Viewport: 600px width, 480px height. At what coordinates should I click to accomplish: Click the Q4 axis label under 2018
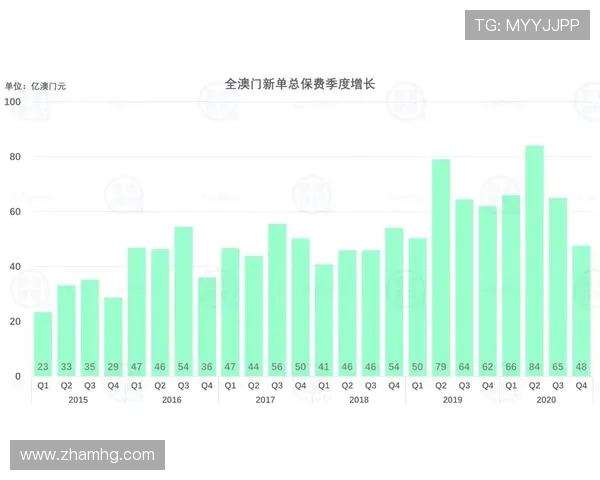(394, 386)
